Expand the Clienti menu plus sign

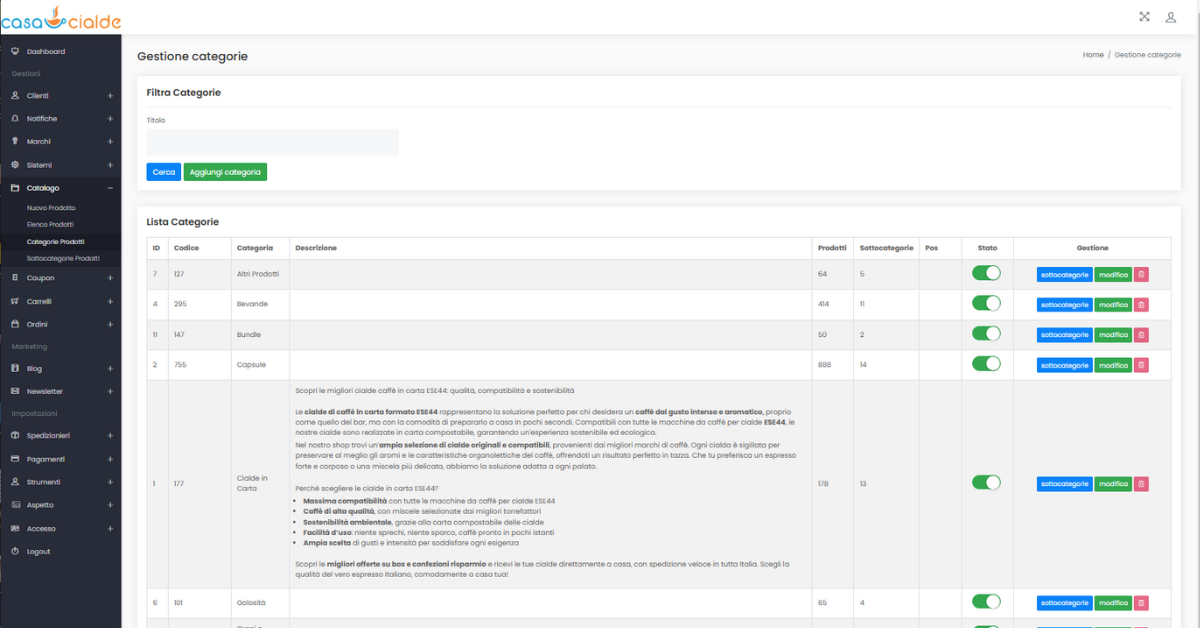pyautogui.click(x=110, y=96)
